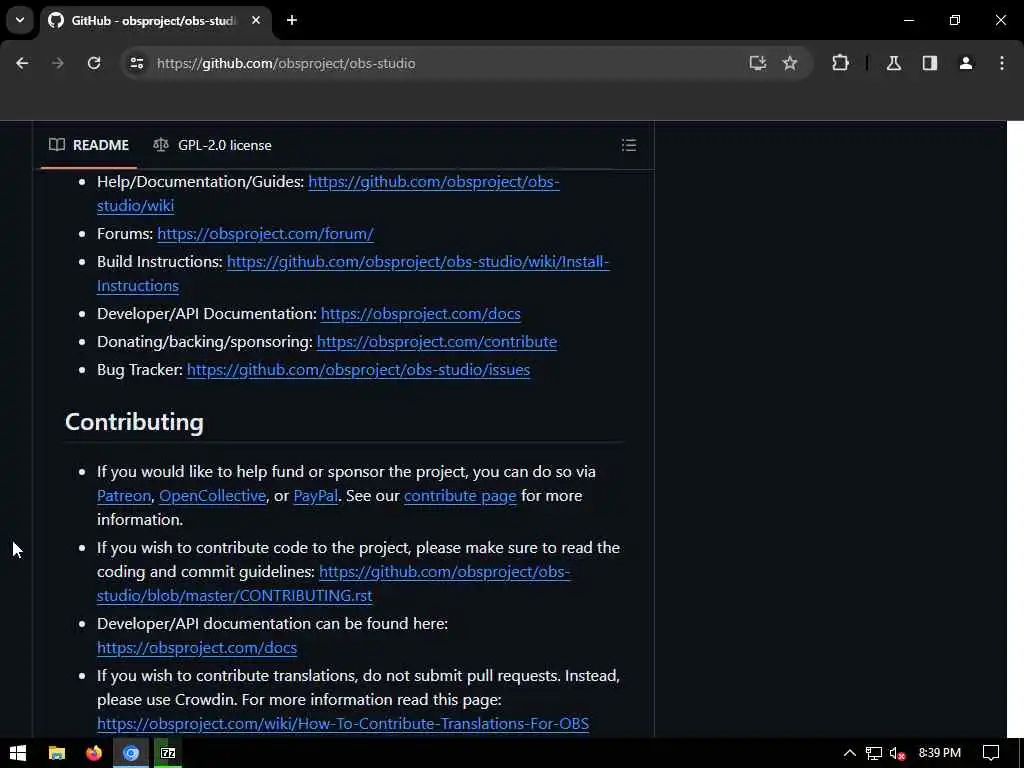Viewport: 1024px width, 768px height.
Task: Open obsproject.com/docs link in Contributing section
Action: click(197, 648)
